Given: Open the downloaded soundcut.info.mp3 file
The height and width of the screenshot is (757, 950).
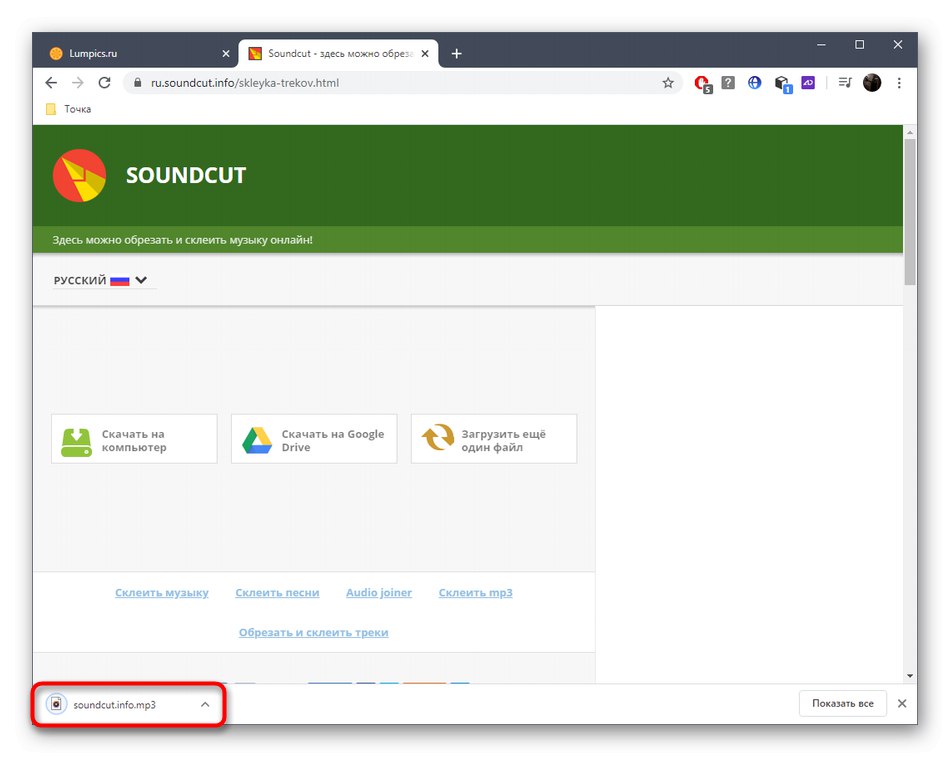Looking at the screenshot, I should (115, 705).
